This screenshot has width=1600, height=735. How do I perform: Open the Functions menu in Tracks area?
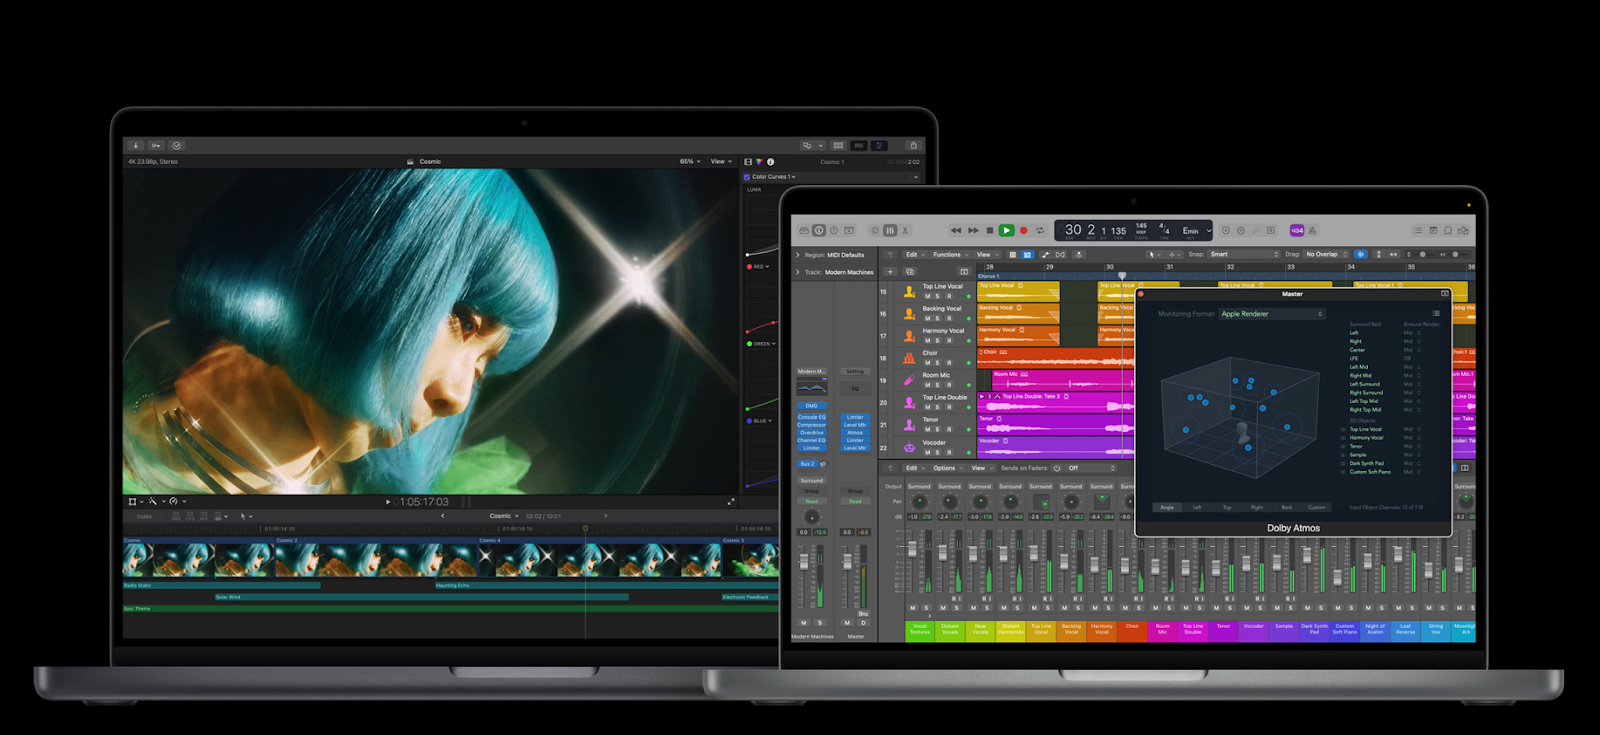(950, 254)
